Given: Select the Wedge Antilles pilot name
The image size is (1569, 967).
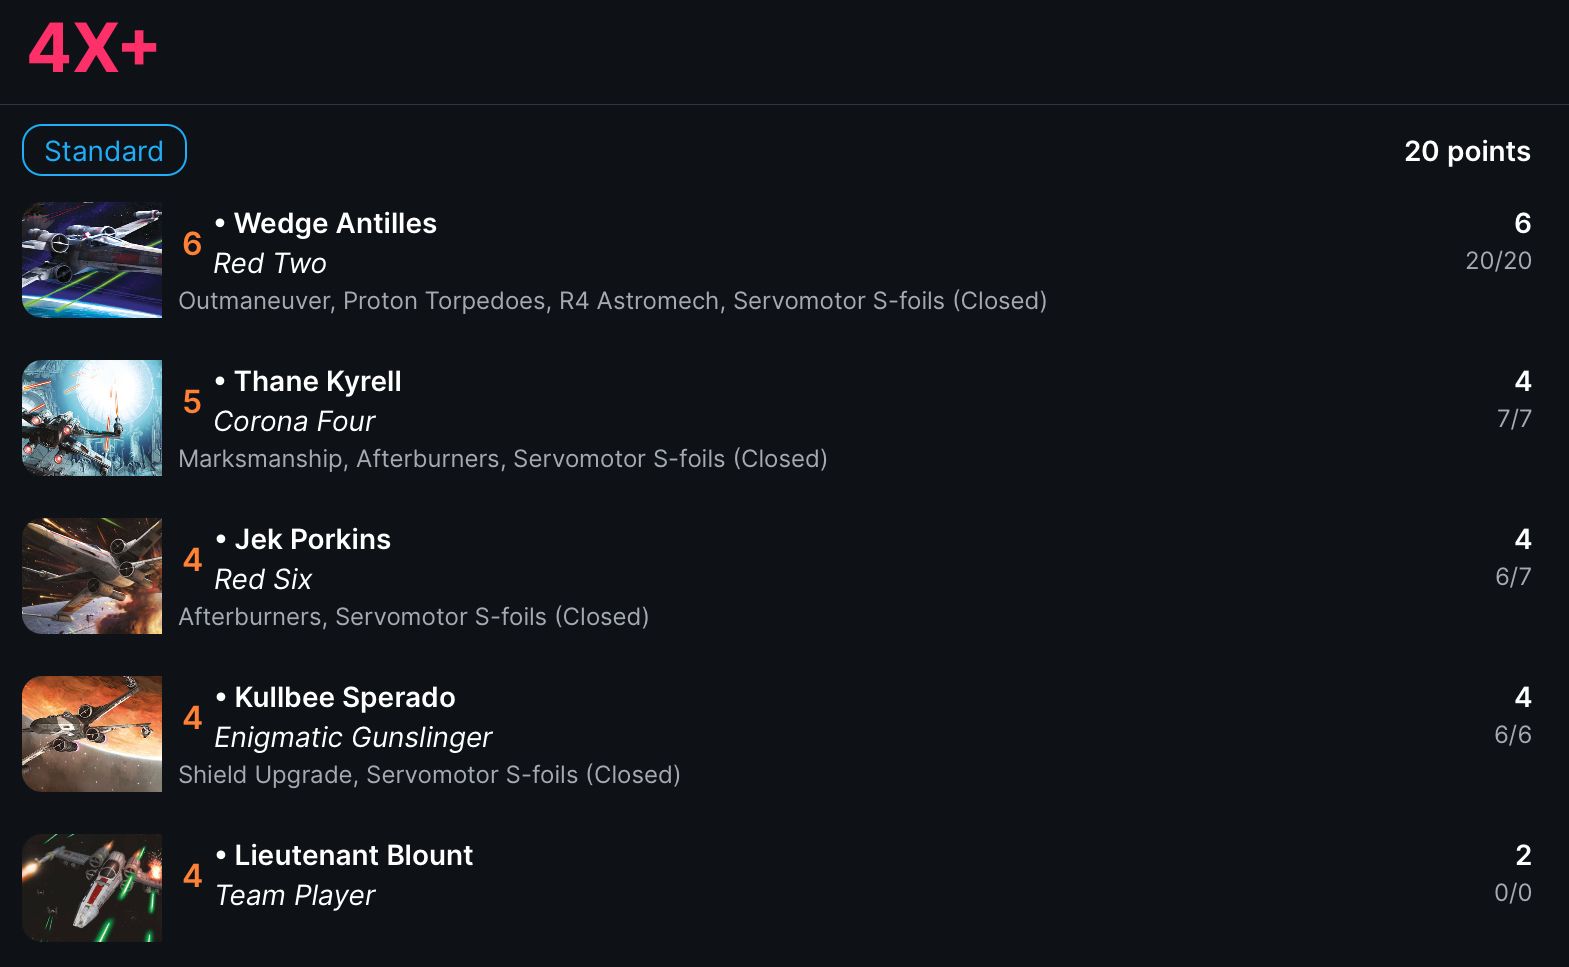Looking at the screenshot, I should tap(335, 223).
